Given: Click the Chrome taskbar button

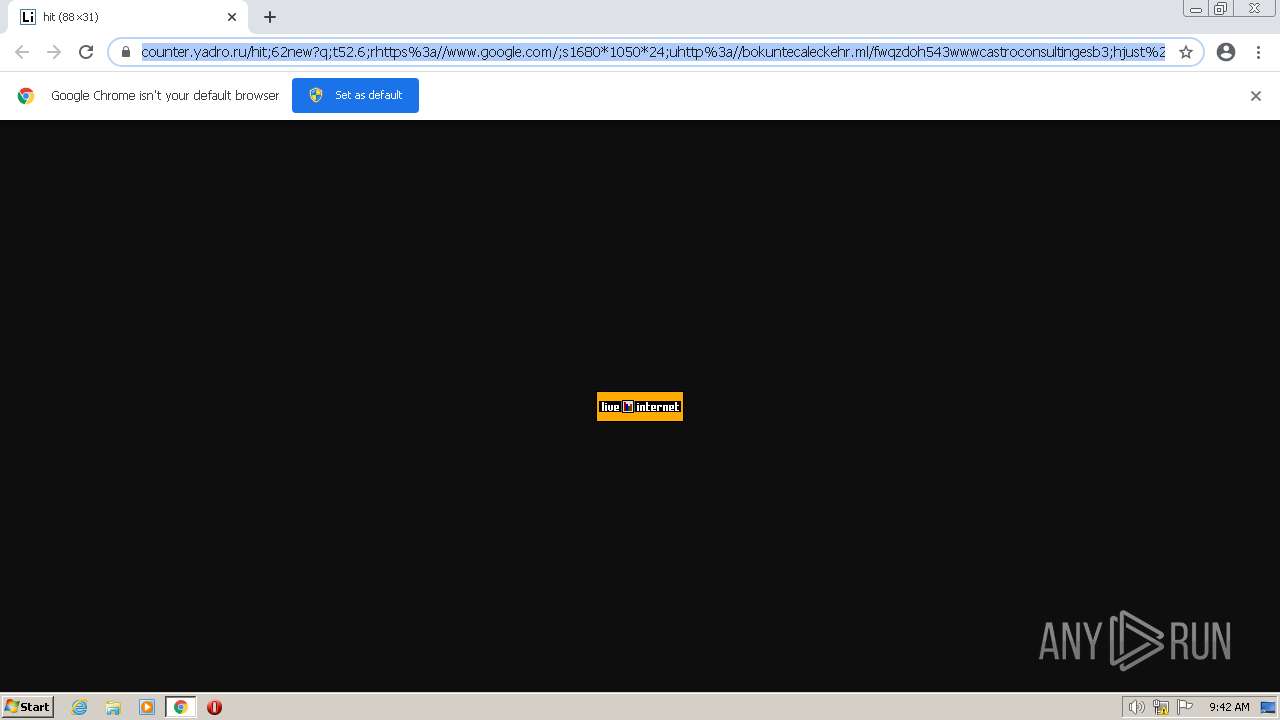Looking at the screenshot, I should pos(181,707).
